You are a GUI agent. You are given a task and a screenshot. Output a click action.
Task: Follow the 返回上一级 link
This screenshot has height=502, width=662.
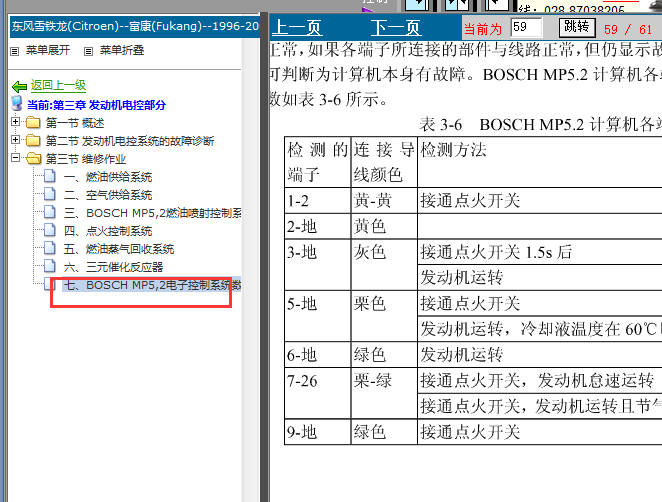pos(58,86)
